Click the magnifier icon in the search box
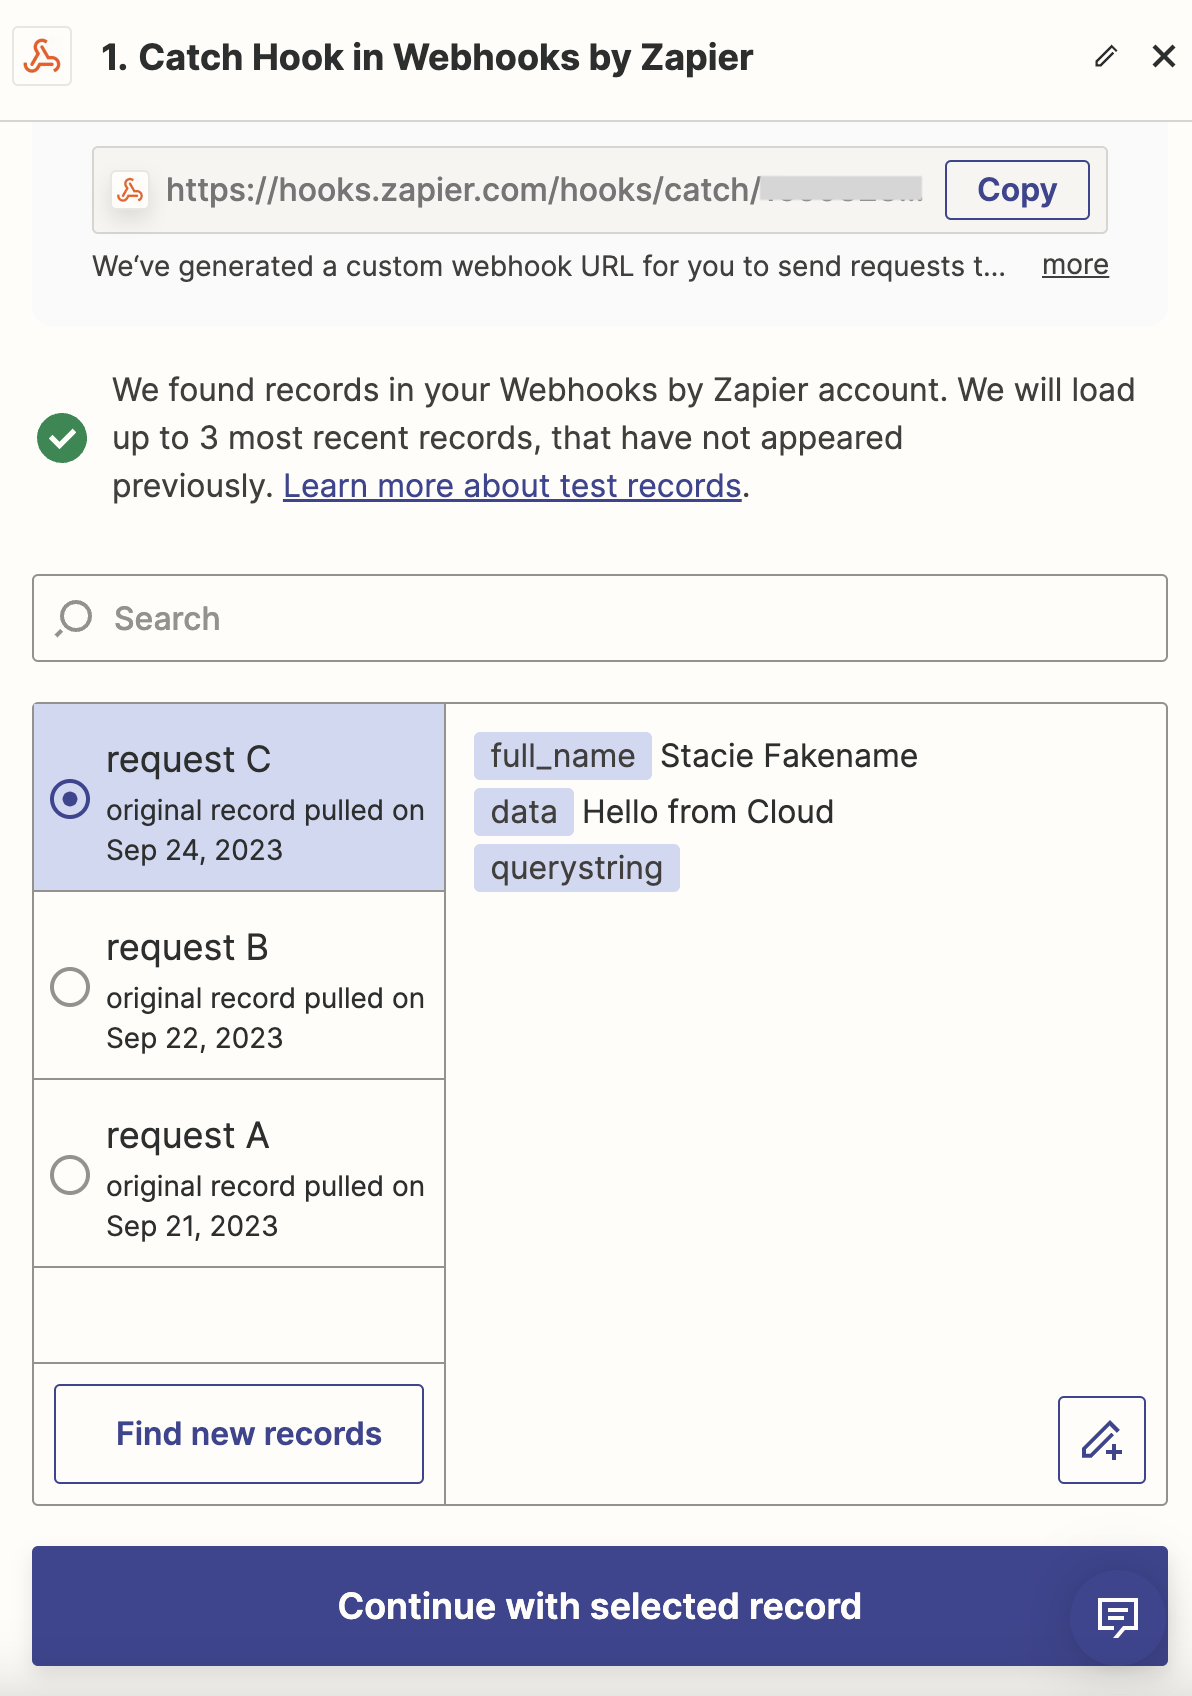 pos(74,618)
